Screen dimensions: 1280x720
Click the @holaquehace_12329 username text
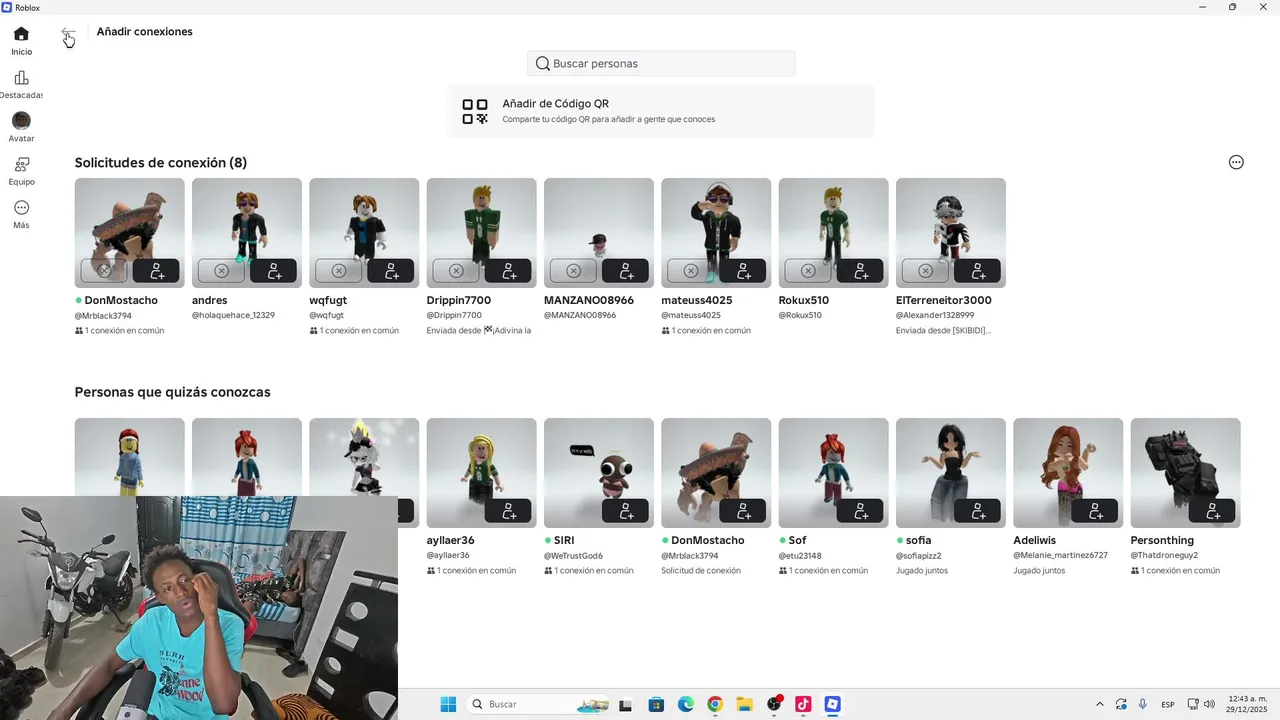click(233, 315)
